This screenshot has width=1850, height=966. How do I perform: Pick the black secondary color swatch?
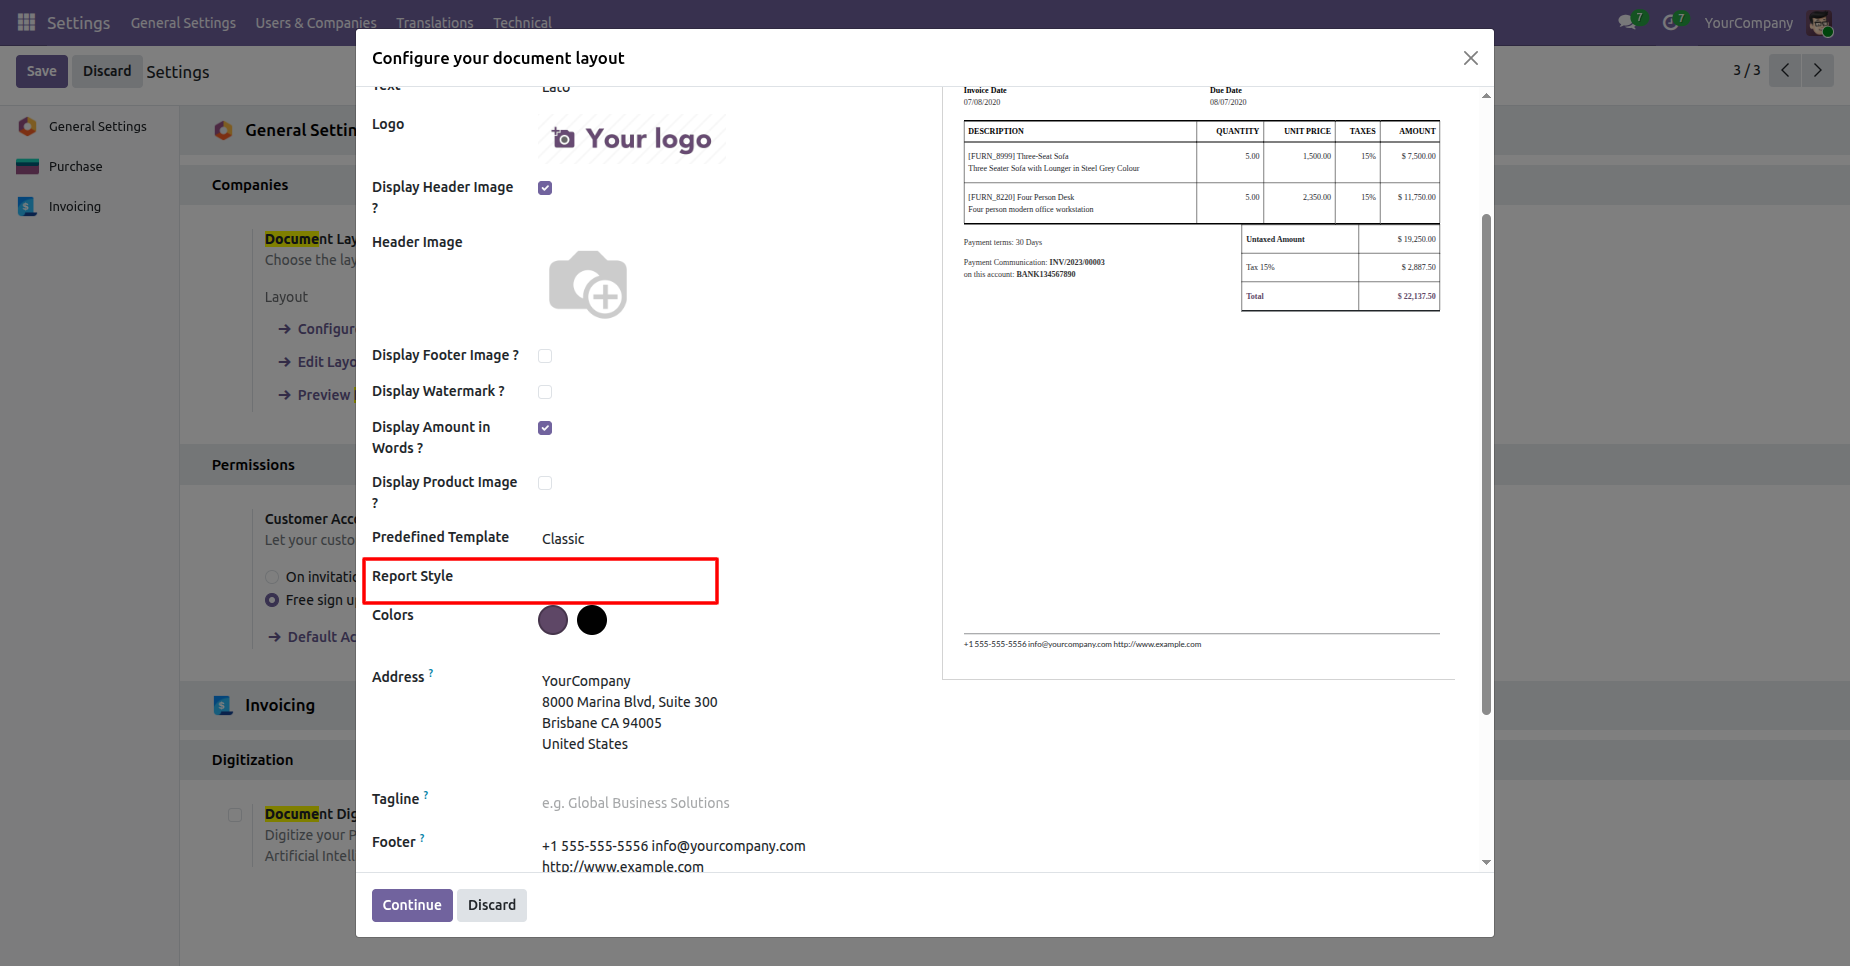click(x=592, y=620)
